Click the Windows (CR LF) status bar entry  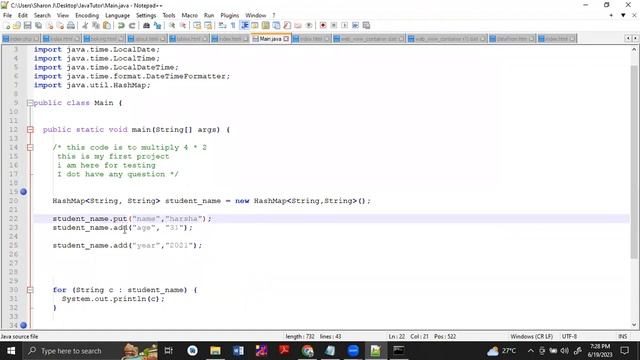pyautogui.click(x=531, y=337)
